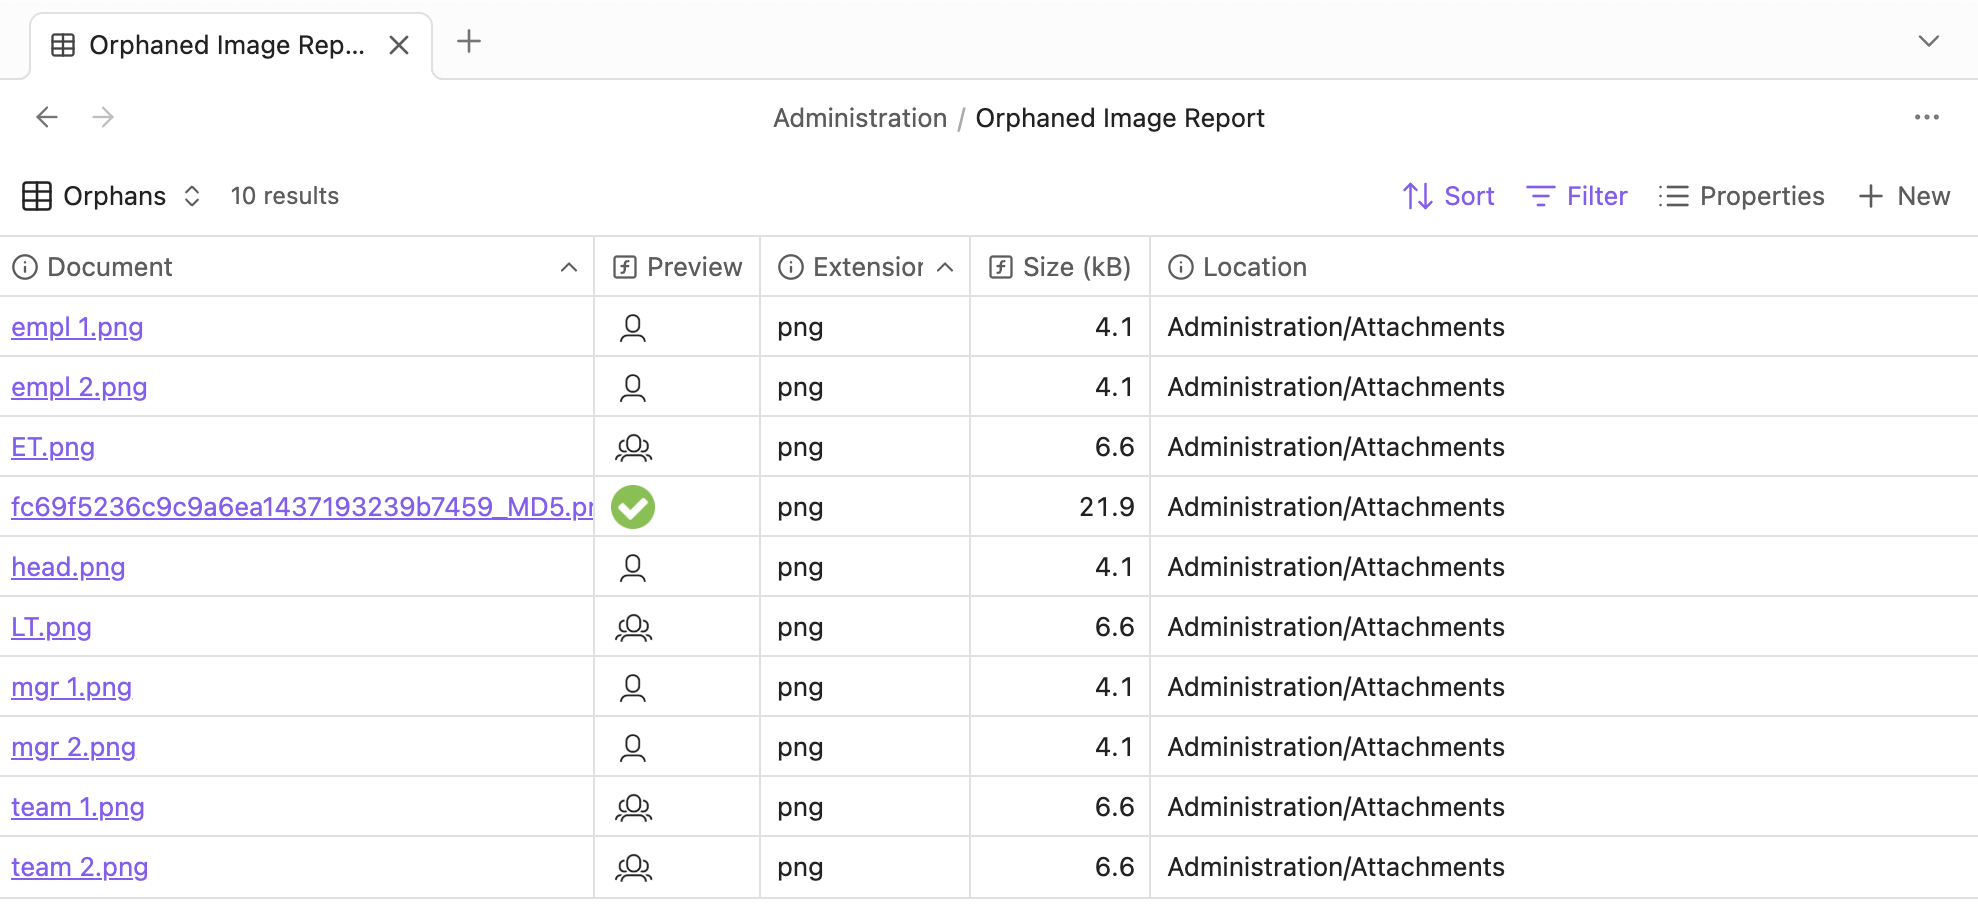Open the three-dot more options menu
Image resolution: width=1978 pixels, height=908 pixels.
point(1926,117)
